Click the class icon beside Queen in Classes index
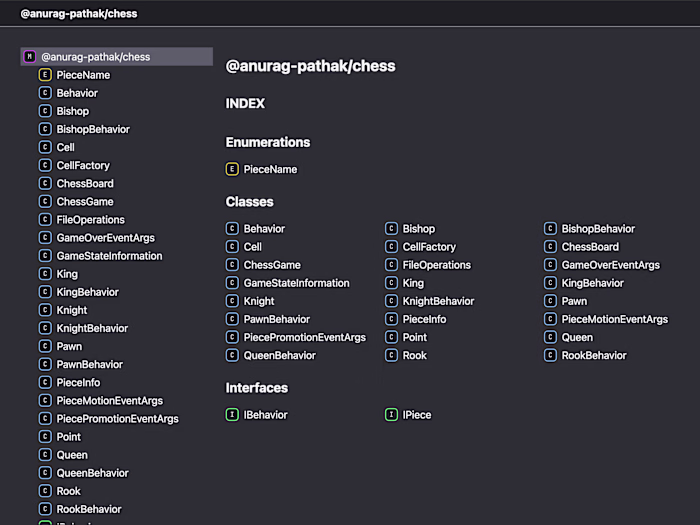Image resolution: width=700 pixels, height=525 pixels. [550, 337]
